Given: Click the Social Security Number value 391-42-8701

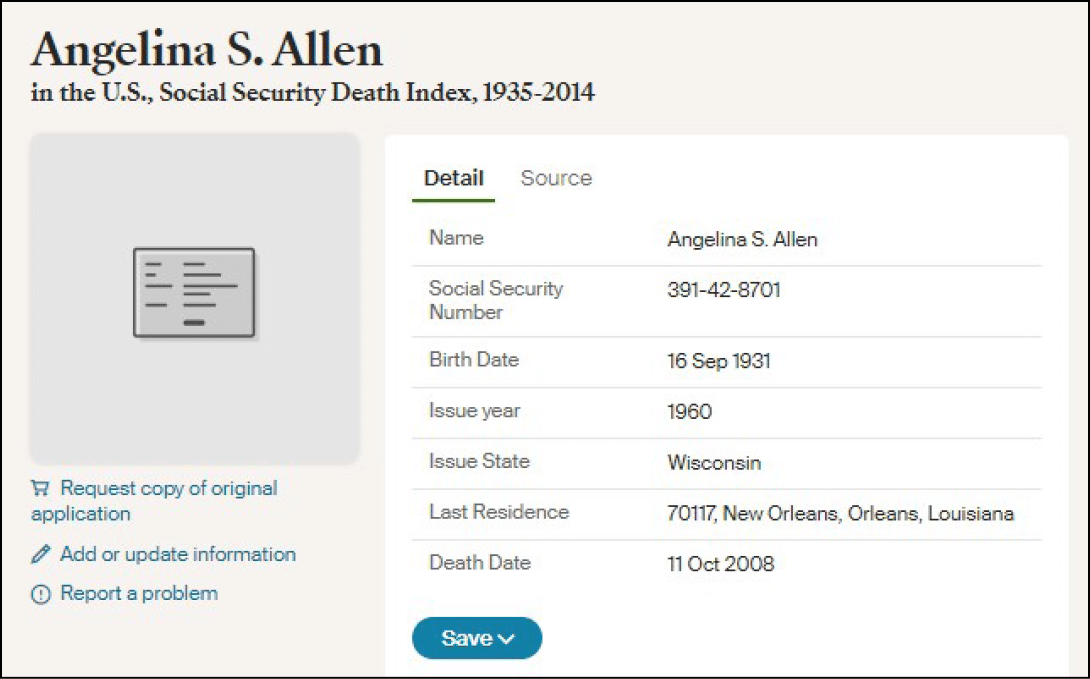Looking at the screenshot, I should click(x=724, y=291).
